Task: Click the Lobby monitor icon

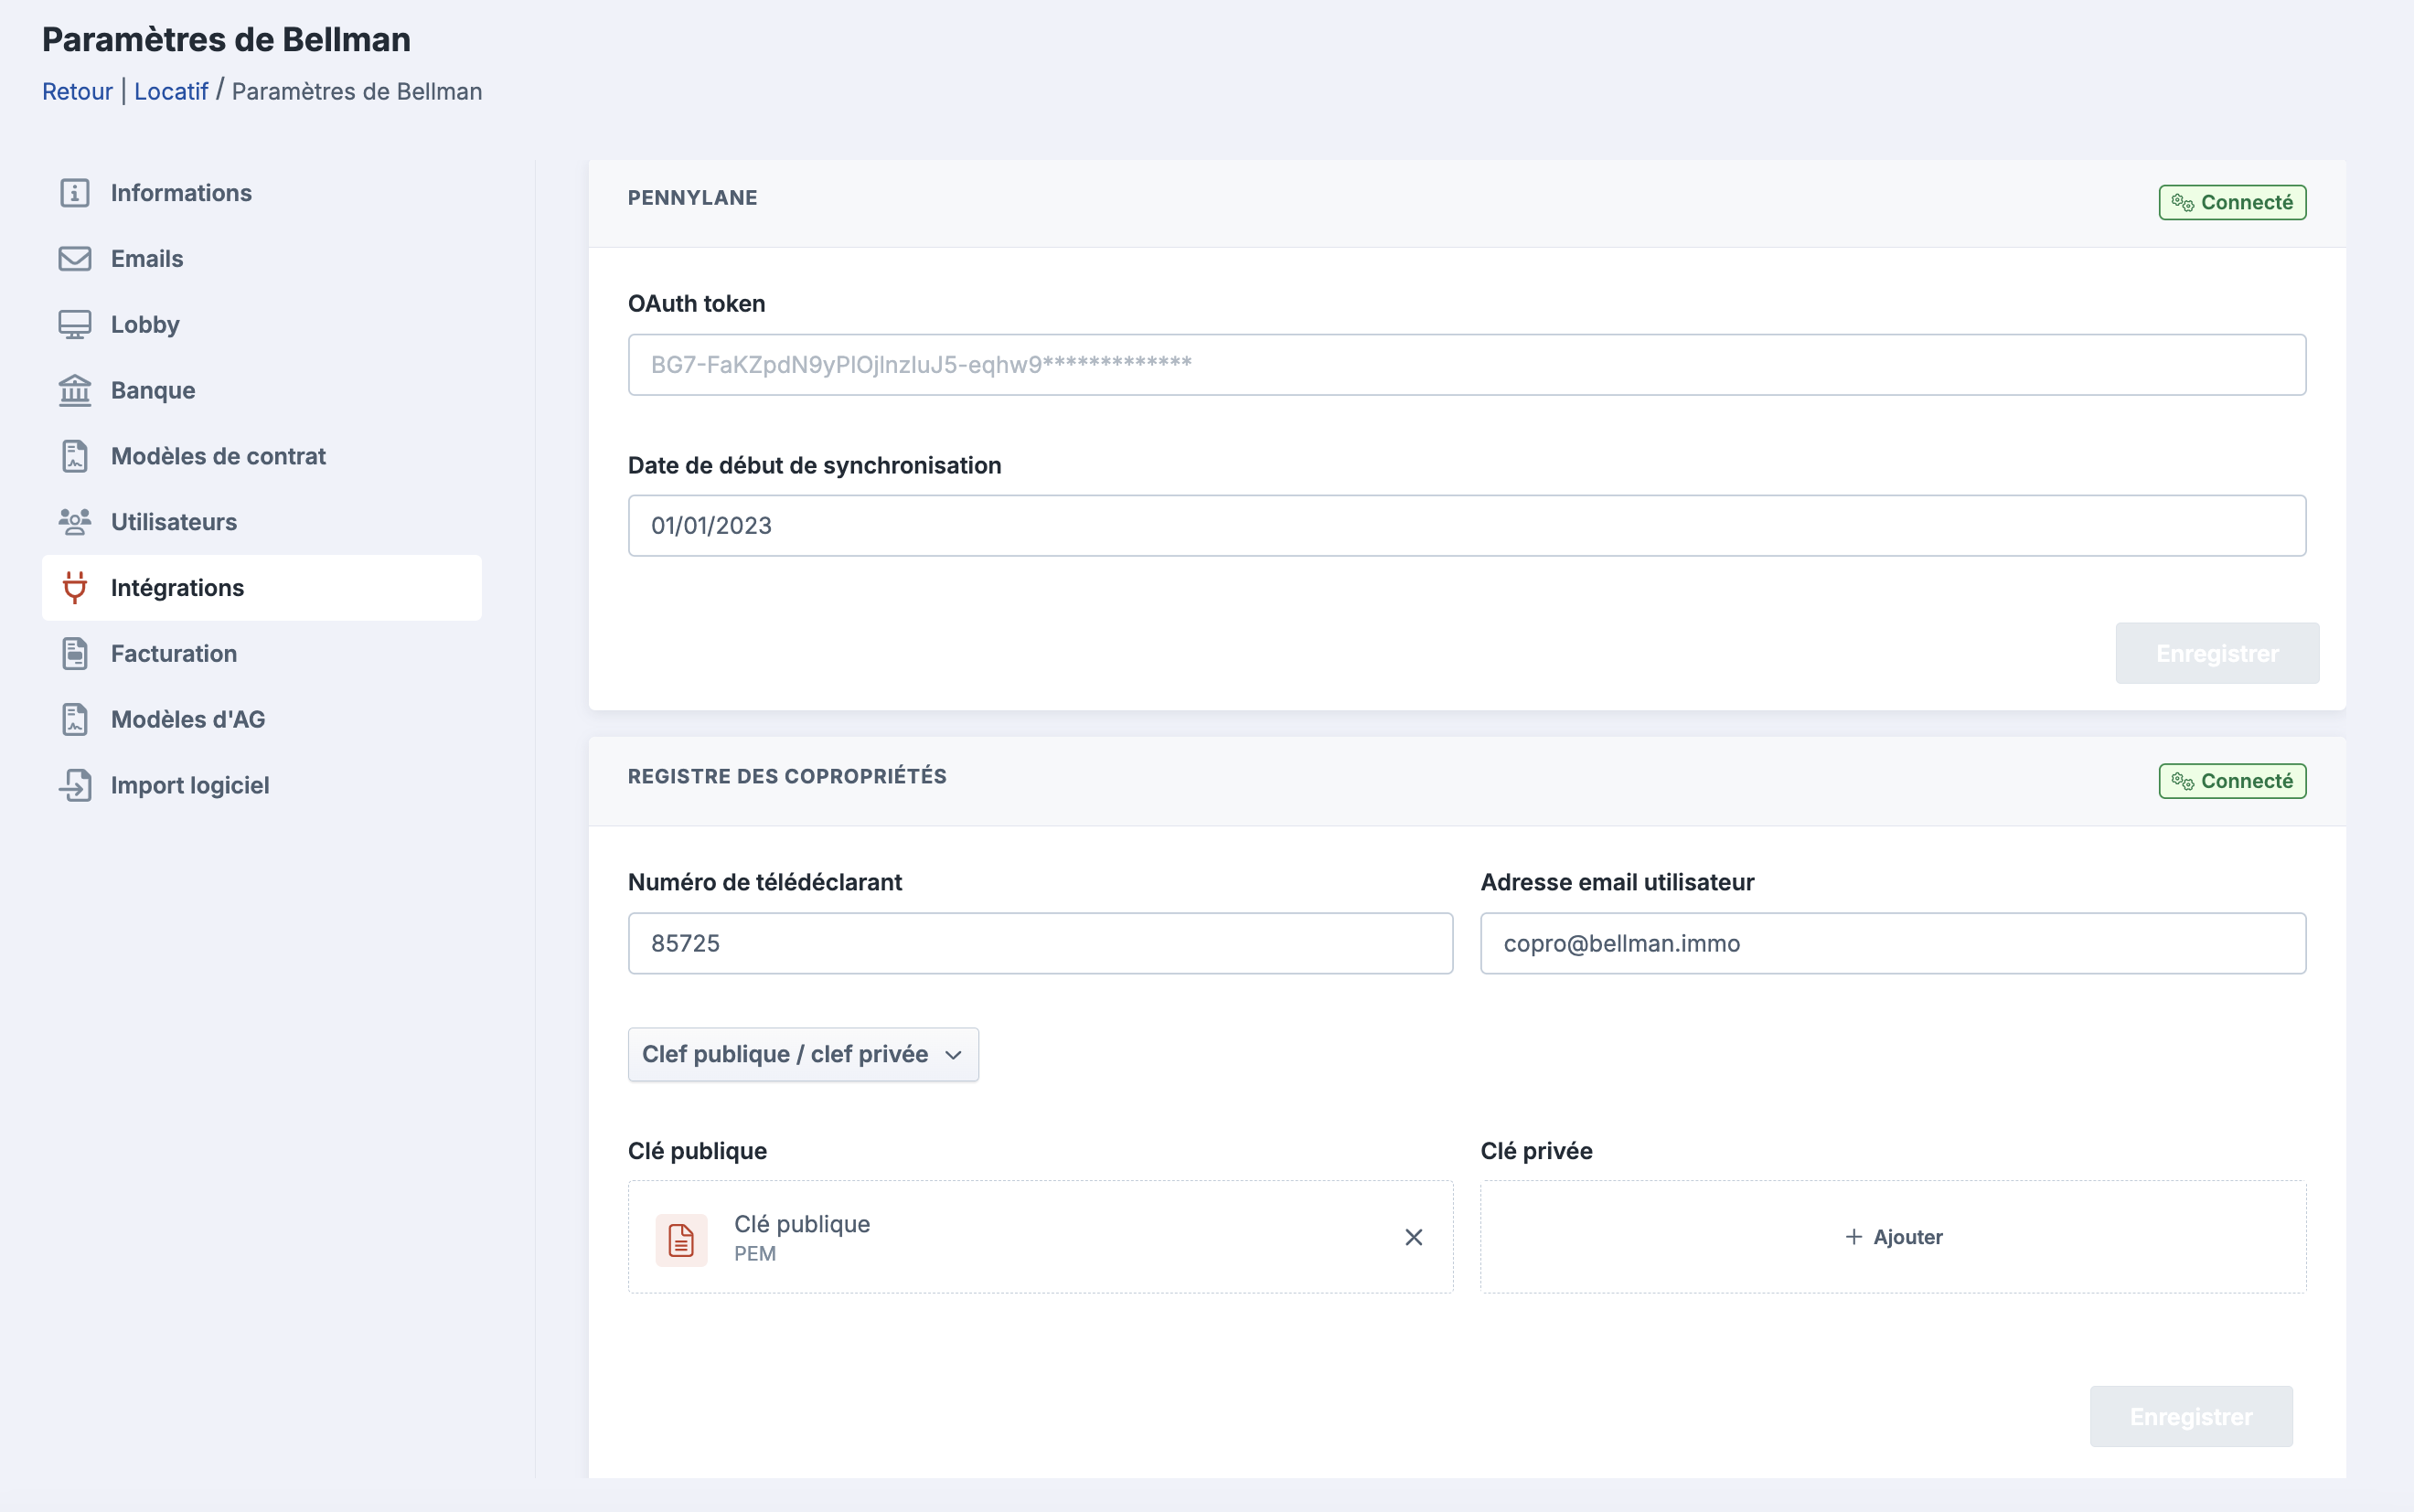Action: (x=75, y=325)
